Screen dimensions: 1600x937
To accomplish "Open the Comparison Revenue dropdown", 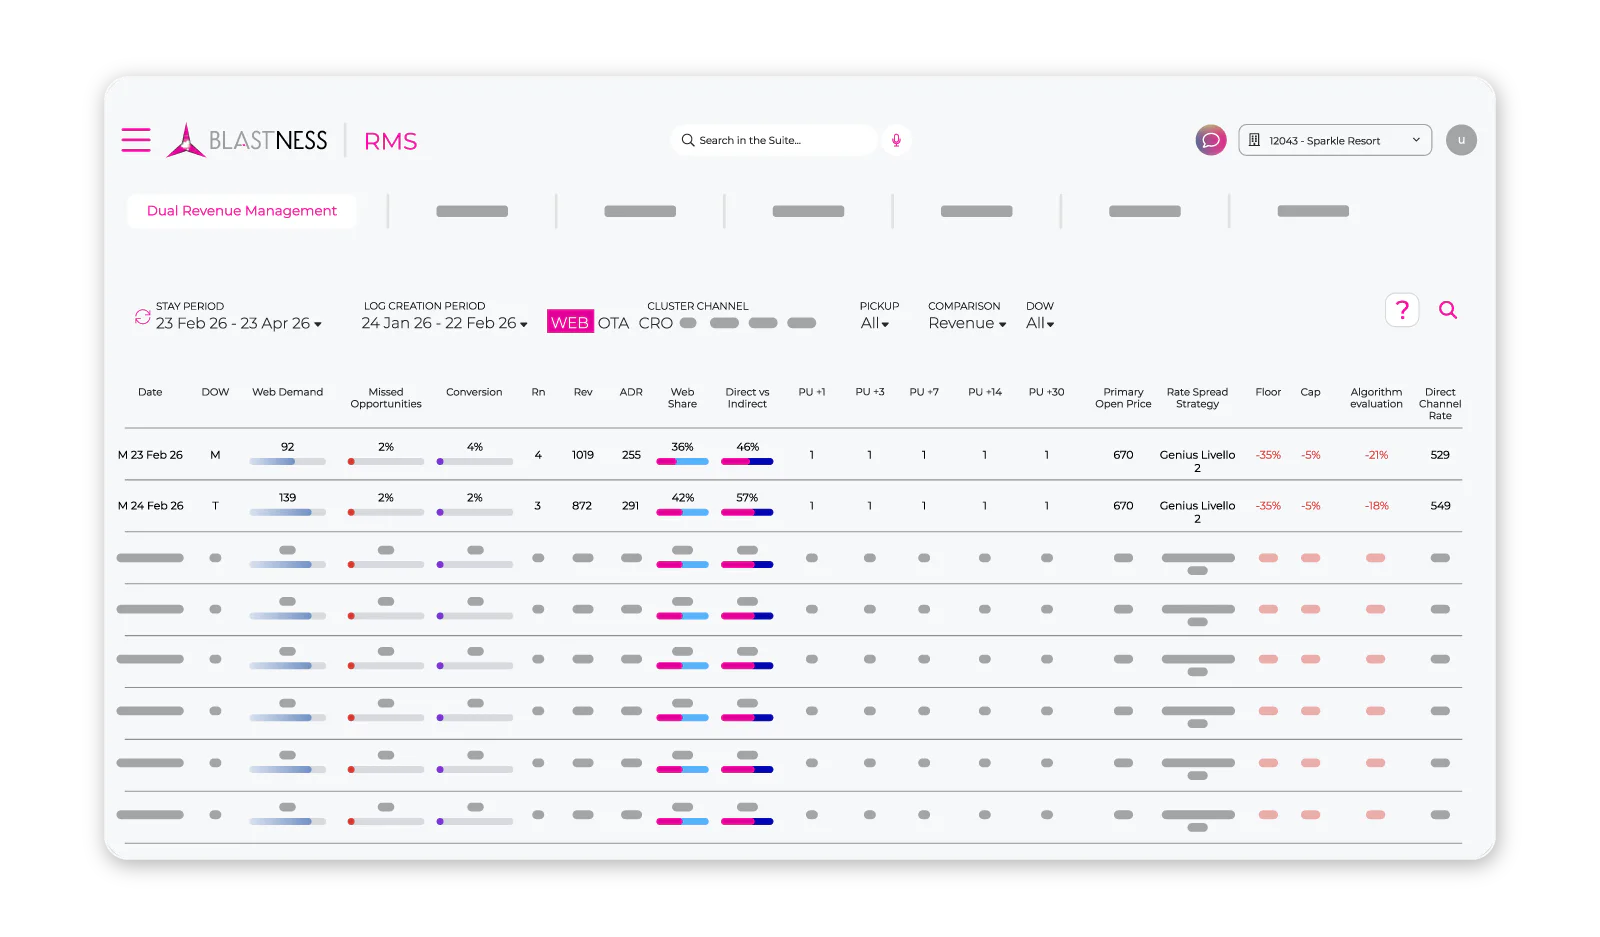I will (x=967, y=323).
